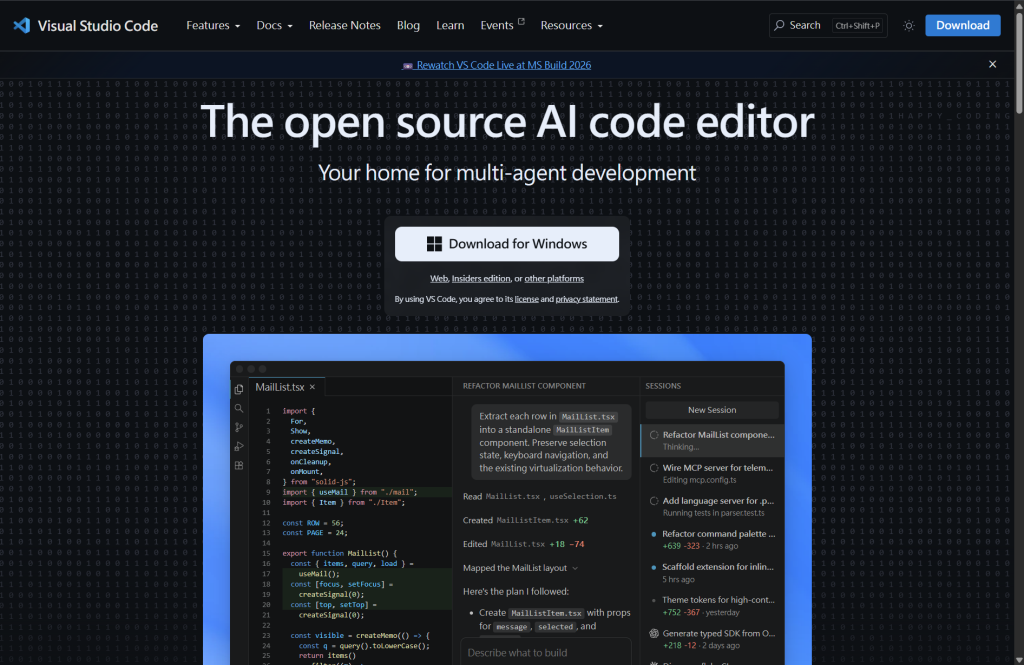
Task: Click the Search box in header
Action: (828, 25)
